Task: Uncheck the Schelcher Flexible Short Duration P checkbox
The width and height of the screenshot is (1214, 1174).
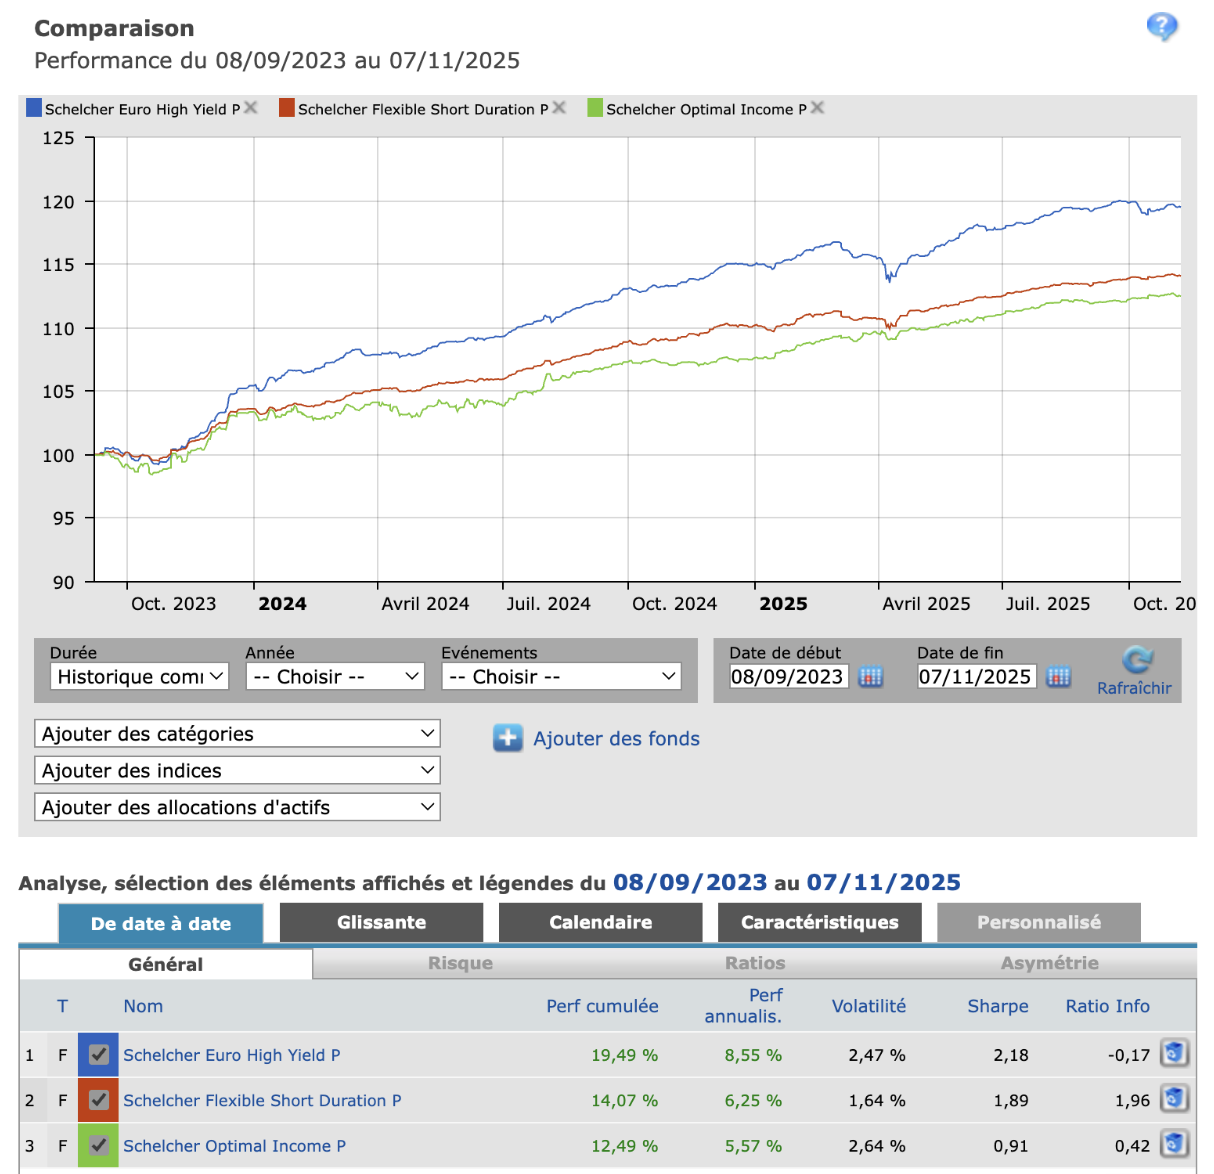Action: (98, 1100)
